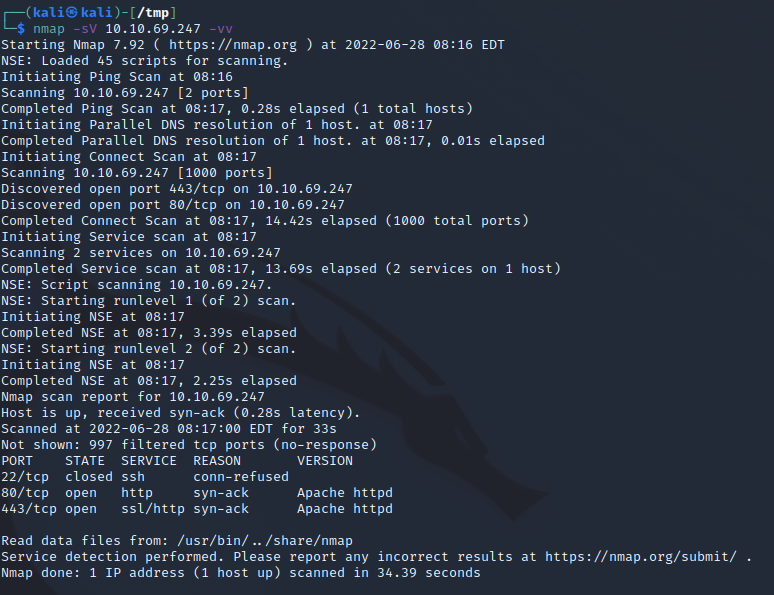This screenshot has width=774, height=595.
Task: Select the REASON column header
Action: pos(217,461)
